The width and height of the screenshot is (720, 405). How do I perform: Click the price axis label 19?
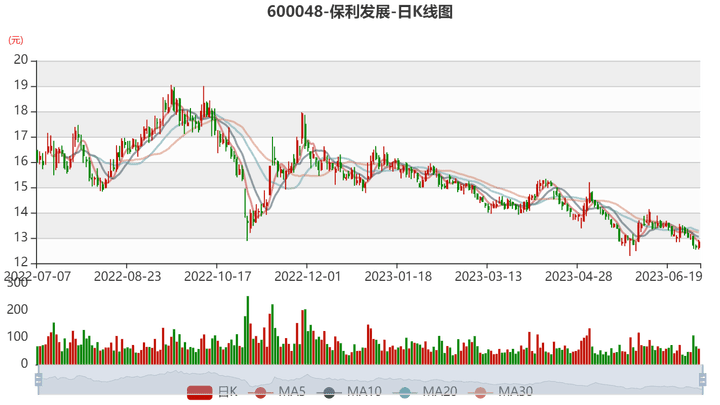pyautogui.click(x=21, y=85)
